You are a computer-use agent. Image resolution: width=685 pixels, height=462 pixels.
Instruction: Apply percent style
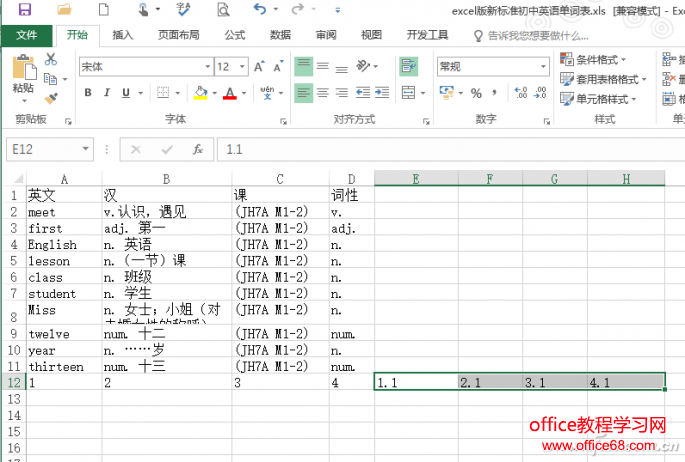476,93
